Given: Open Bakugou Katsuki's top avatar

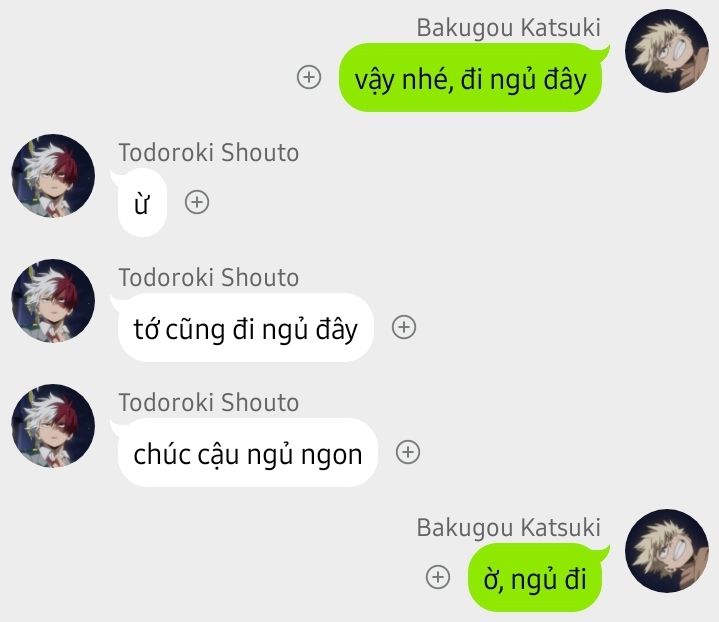Looking at the screenshot, I should [667, 51].
